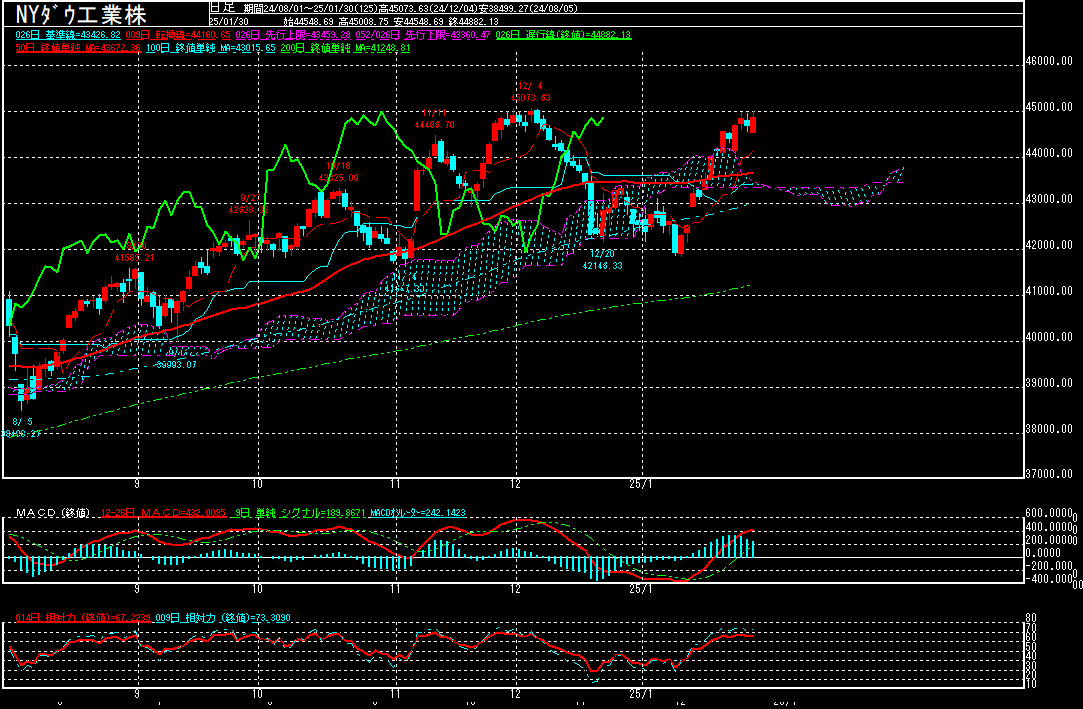Click the 39000.00 price axis label
The image size is (1083, 709).
[1049, 382]
